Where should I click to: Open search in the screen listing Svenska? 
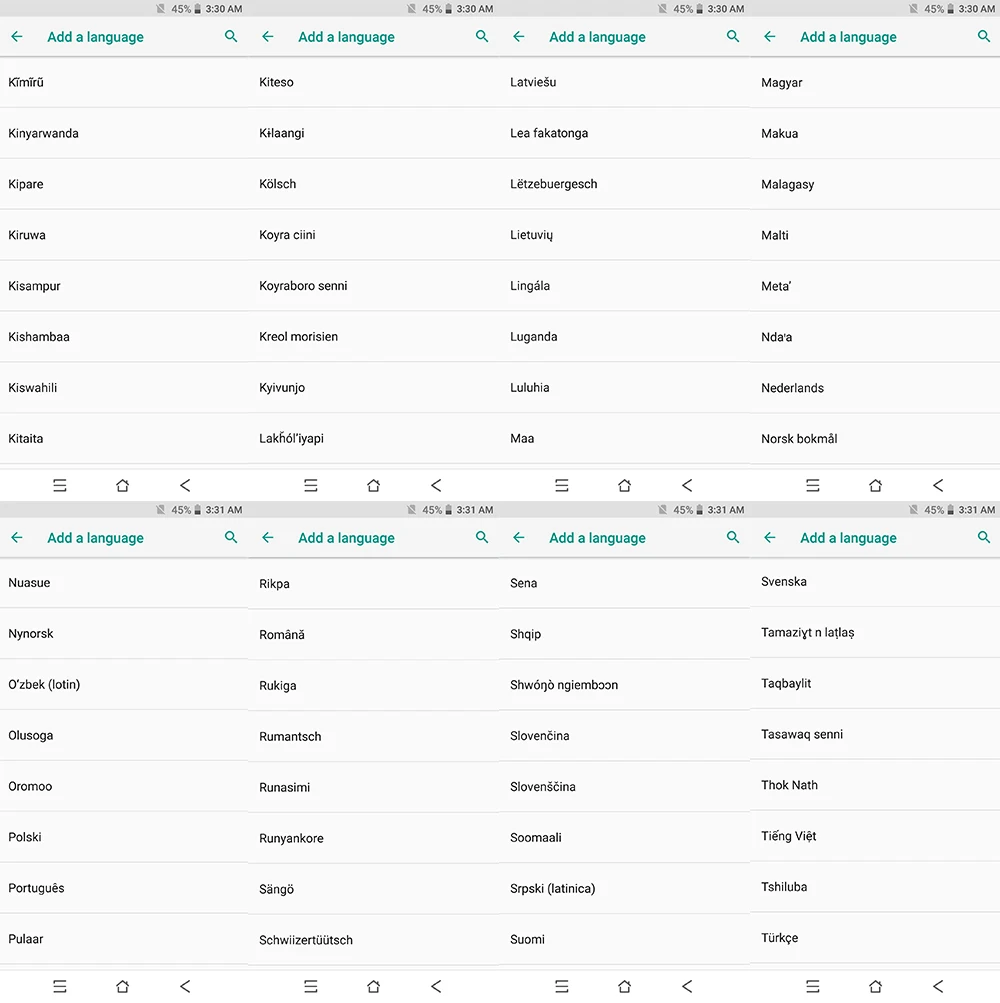pos(983,537)
